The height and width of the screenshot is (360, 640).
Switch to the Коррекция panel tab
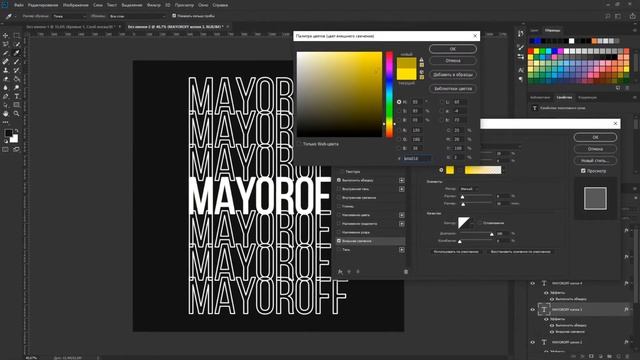pyautogui.click(x=587, y=98)
